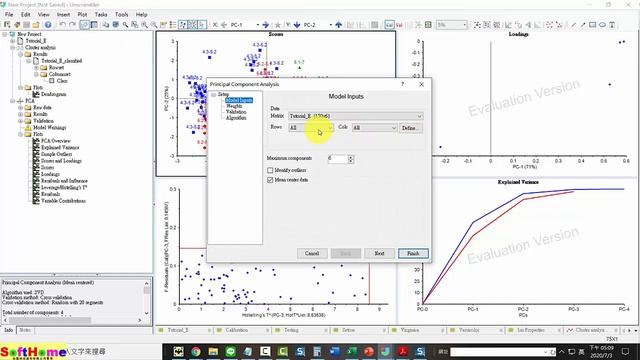Open the File menu

coord(9,14)
